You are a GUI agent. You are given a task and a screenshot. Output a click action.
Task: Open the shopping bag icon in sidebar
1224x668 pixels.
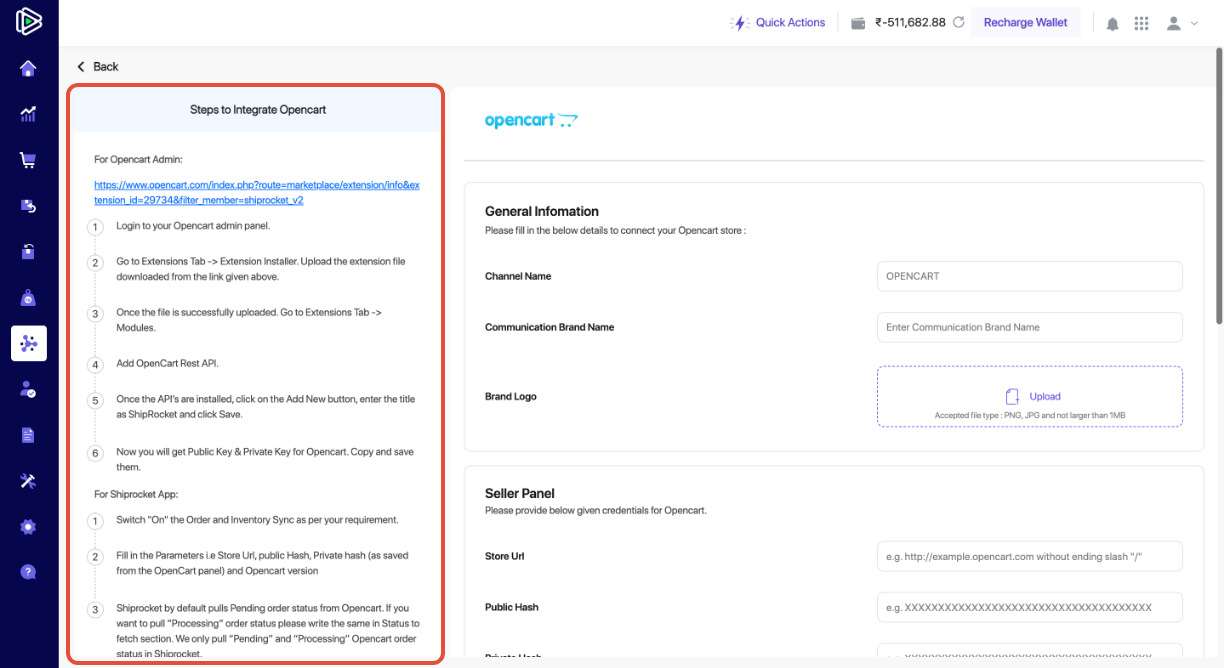28,251
